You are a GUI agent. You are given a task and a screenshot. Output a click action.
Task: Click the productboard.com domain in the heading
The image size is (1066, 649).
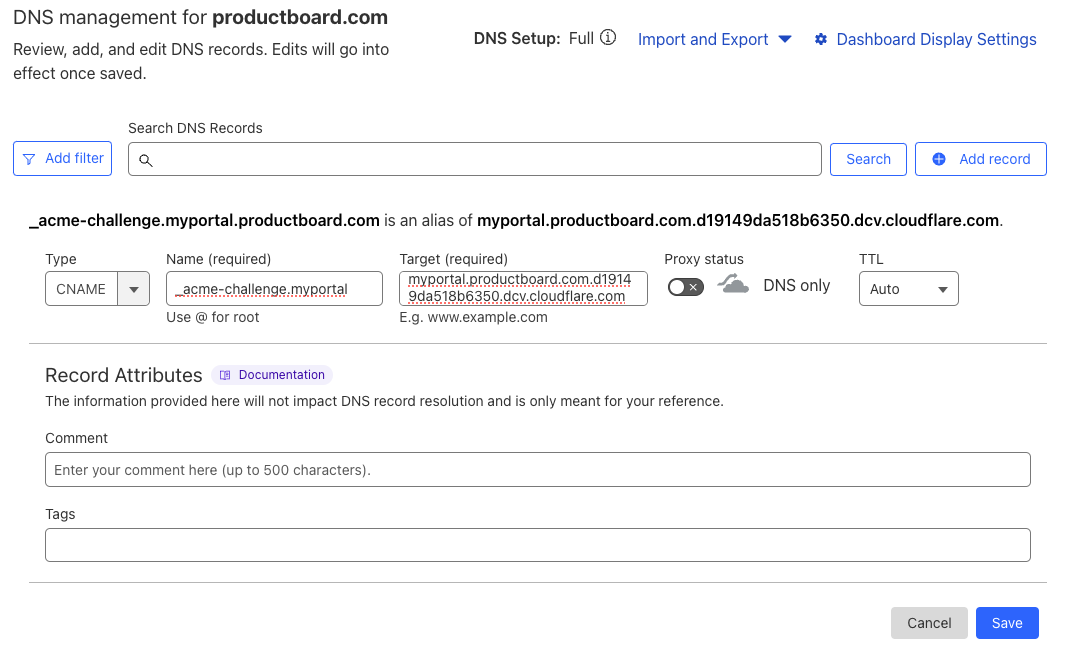click(300, 17)
